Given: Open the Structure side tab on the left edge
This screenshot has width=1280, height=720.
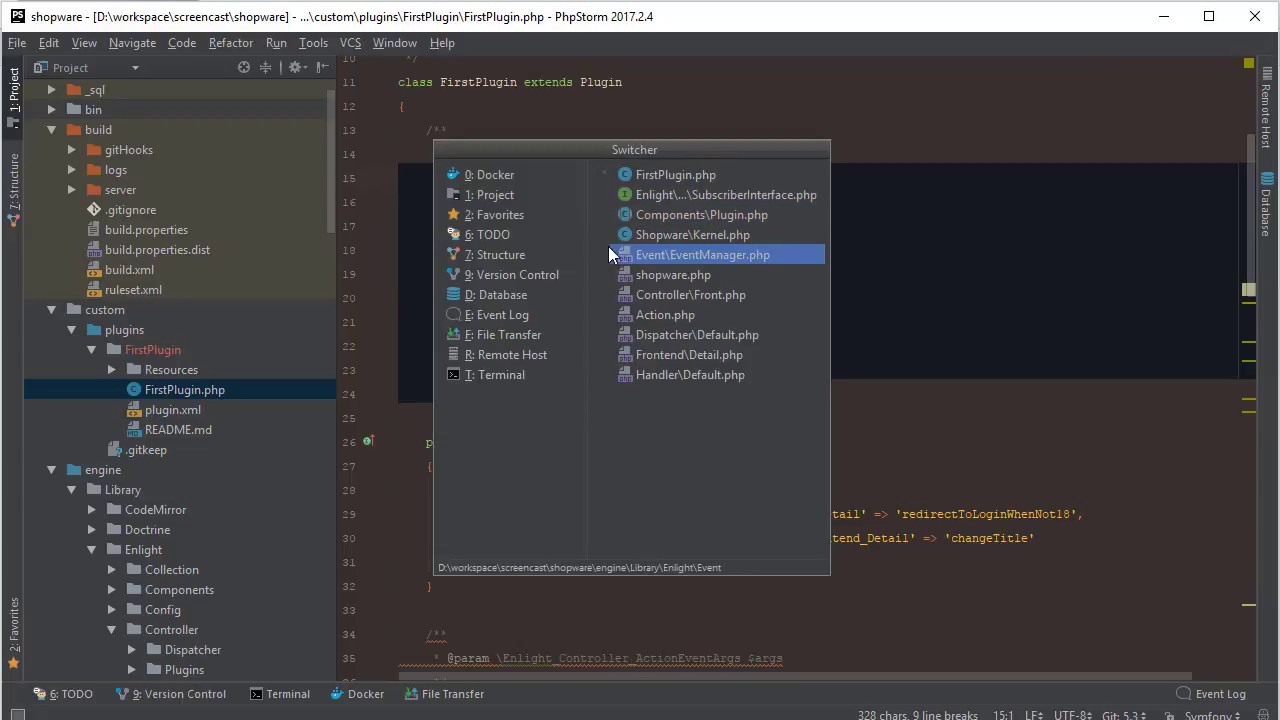Looking at the screenshot, I should pos(14,190).
